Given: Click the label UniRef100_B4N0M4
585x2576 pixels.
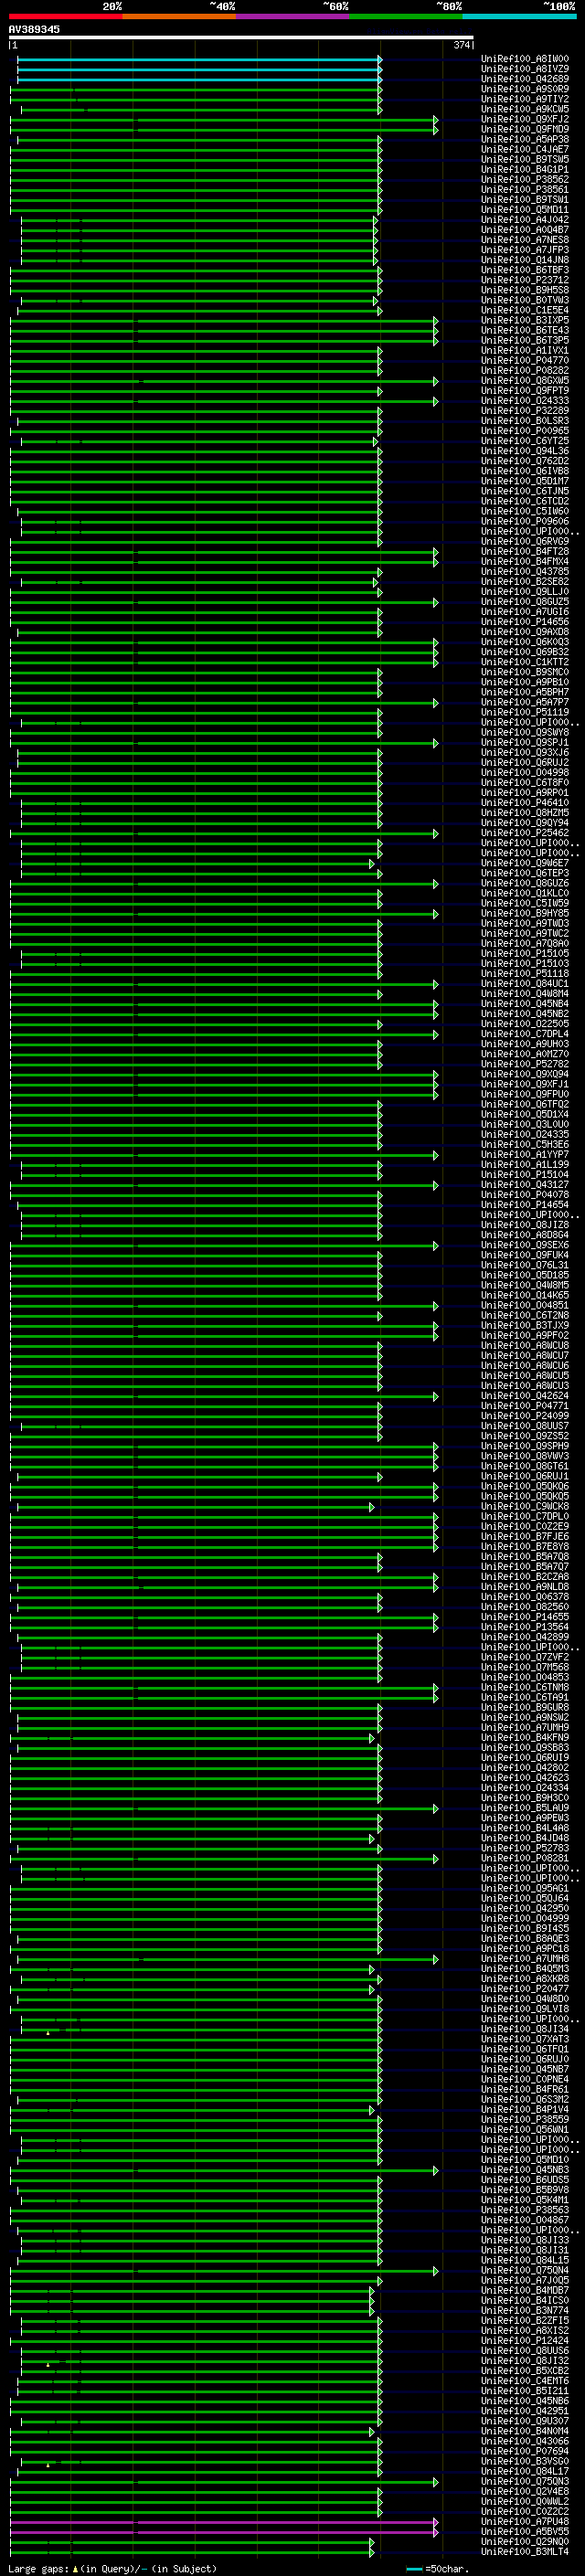Looking at the screenshot, I should tap(525, 2430).
